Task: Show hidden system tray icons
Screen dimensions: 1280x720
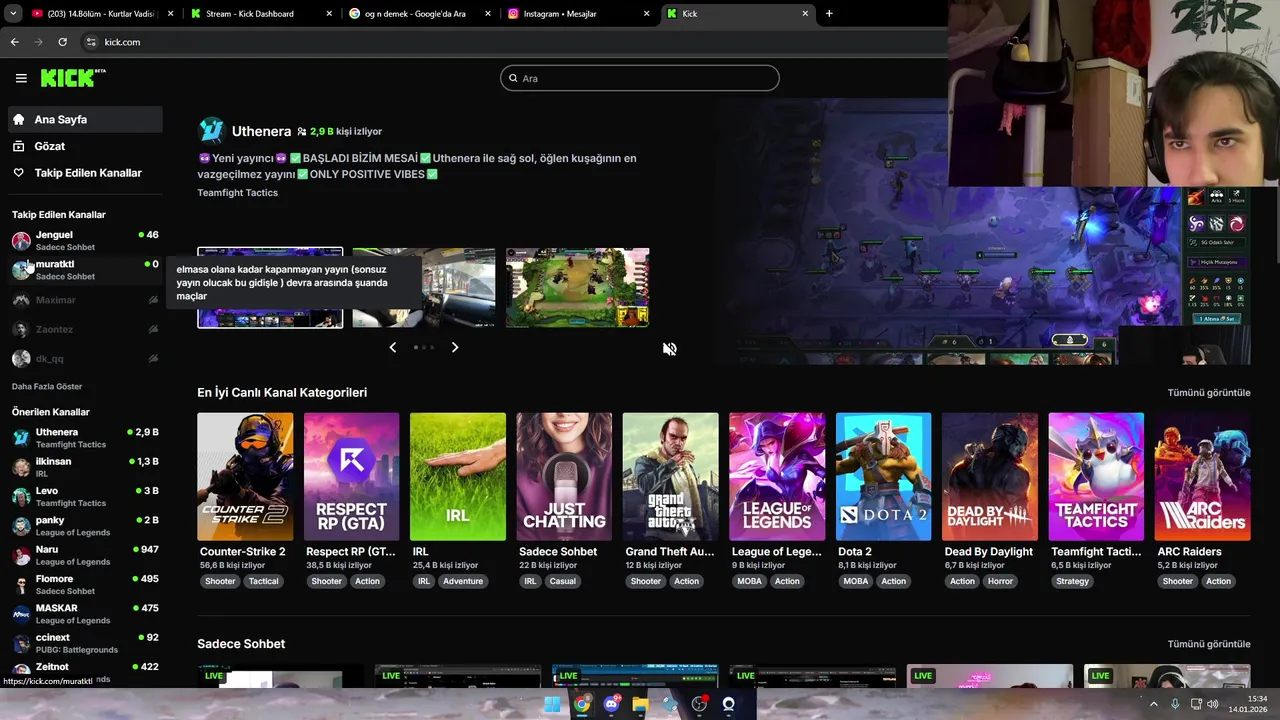Action: [1153, 704]
